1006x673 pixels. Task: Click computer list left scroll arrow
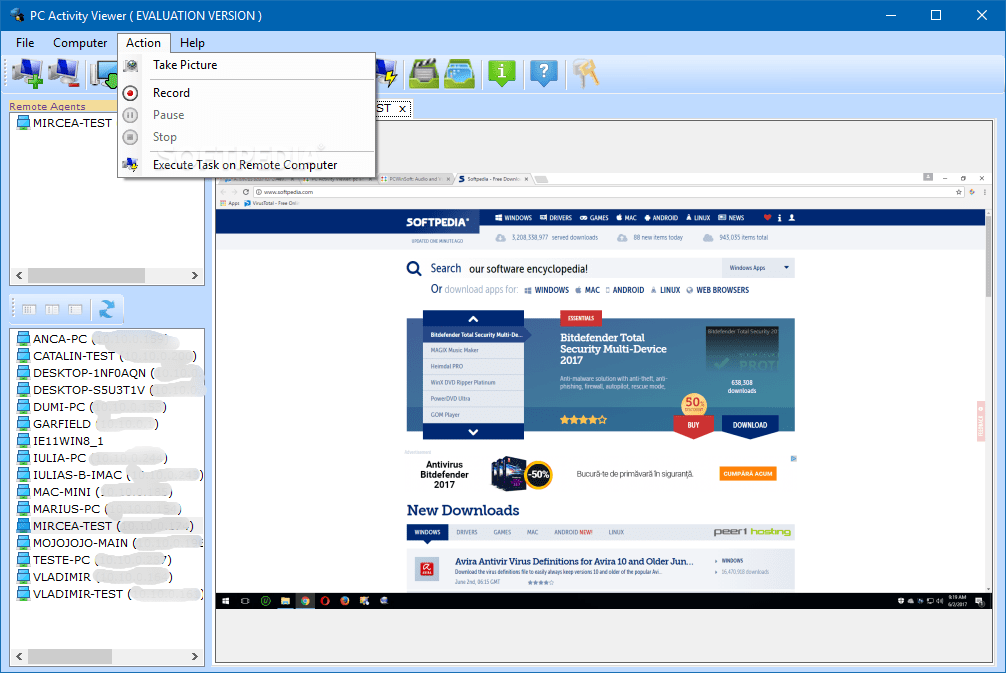[19, 657]
